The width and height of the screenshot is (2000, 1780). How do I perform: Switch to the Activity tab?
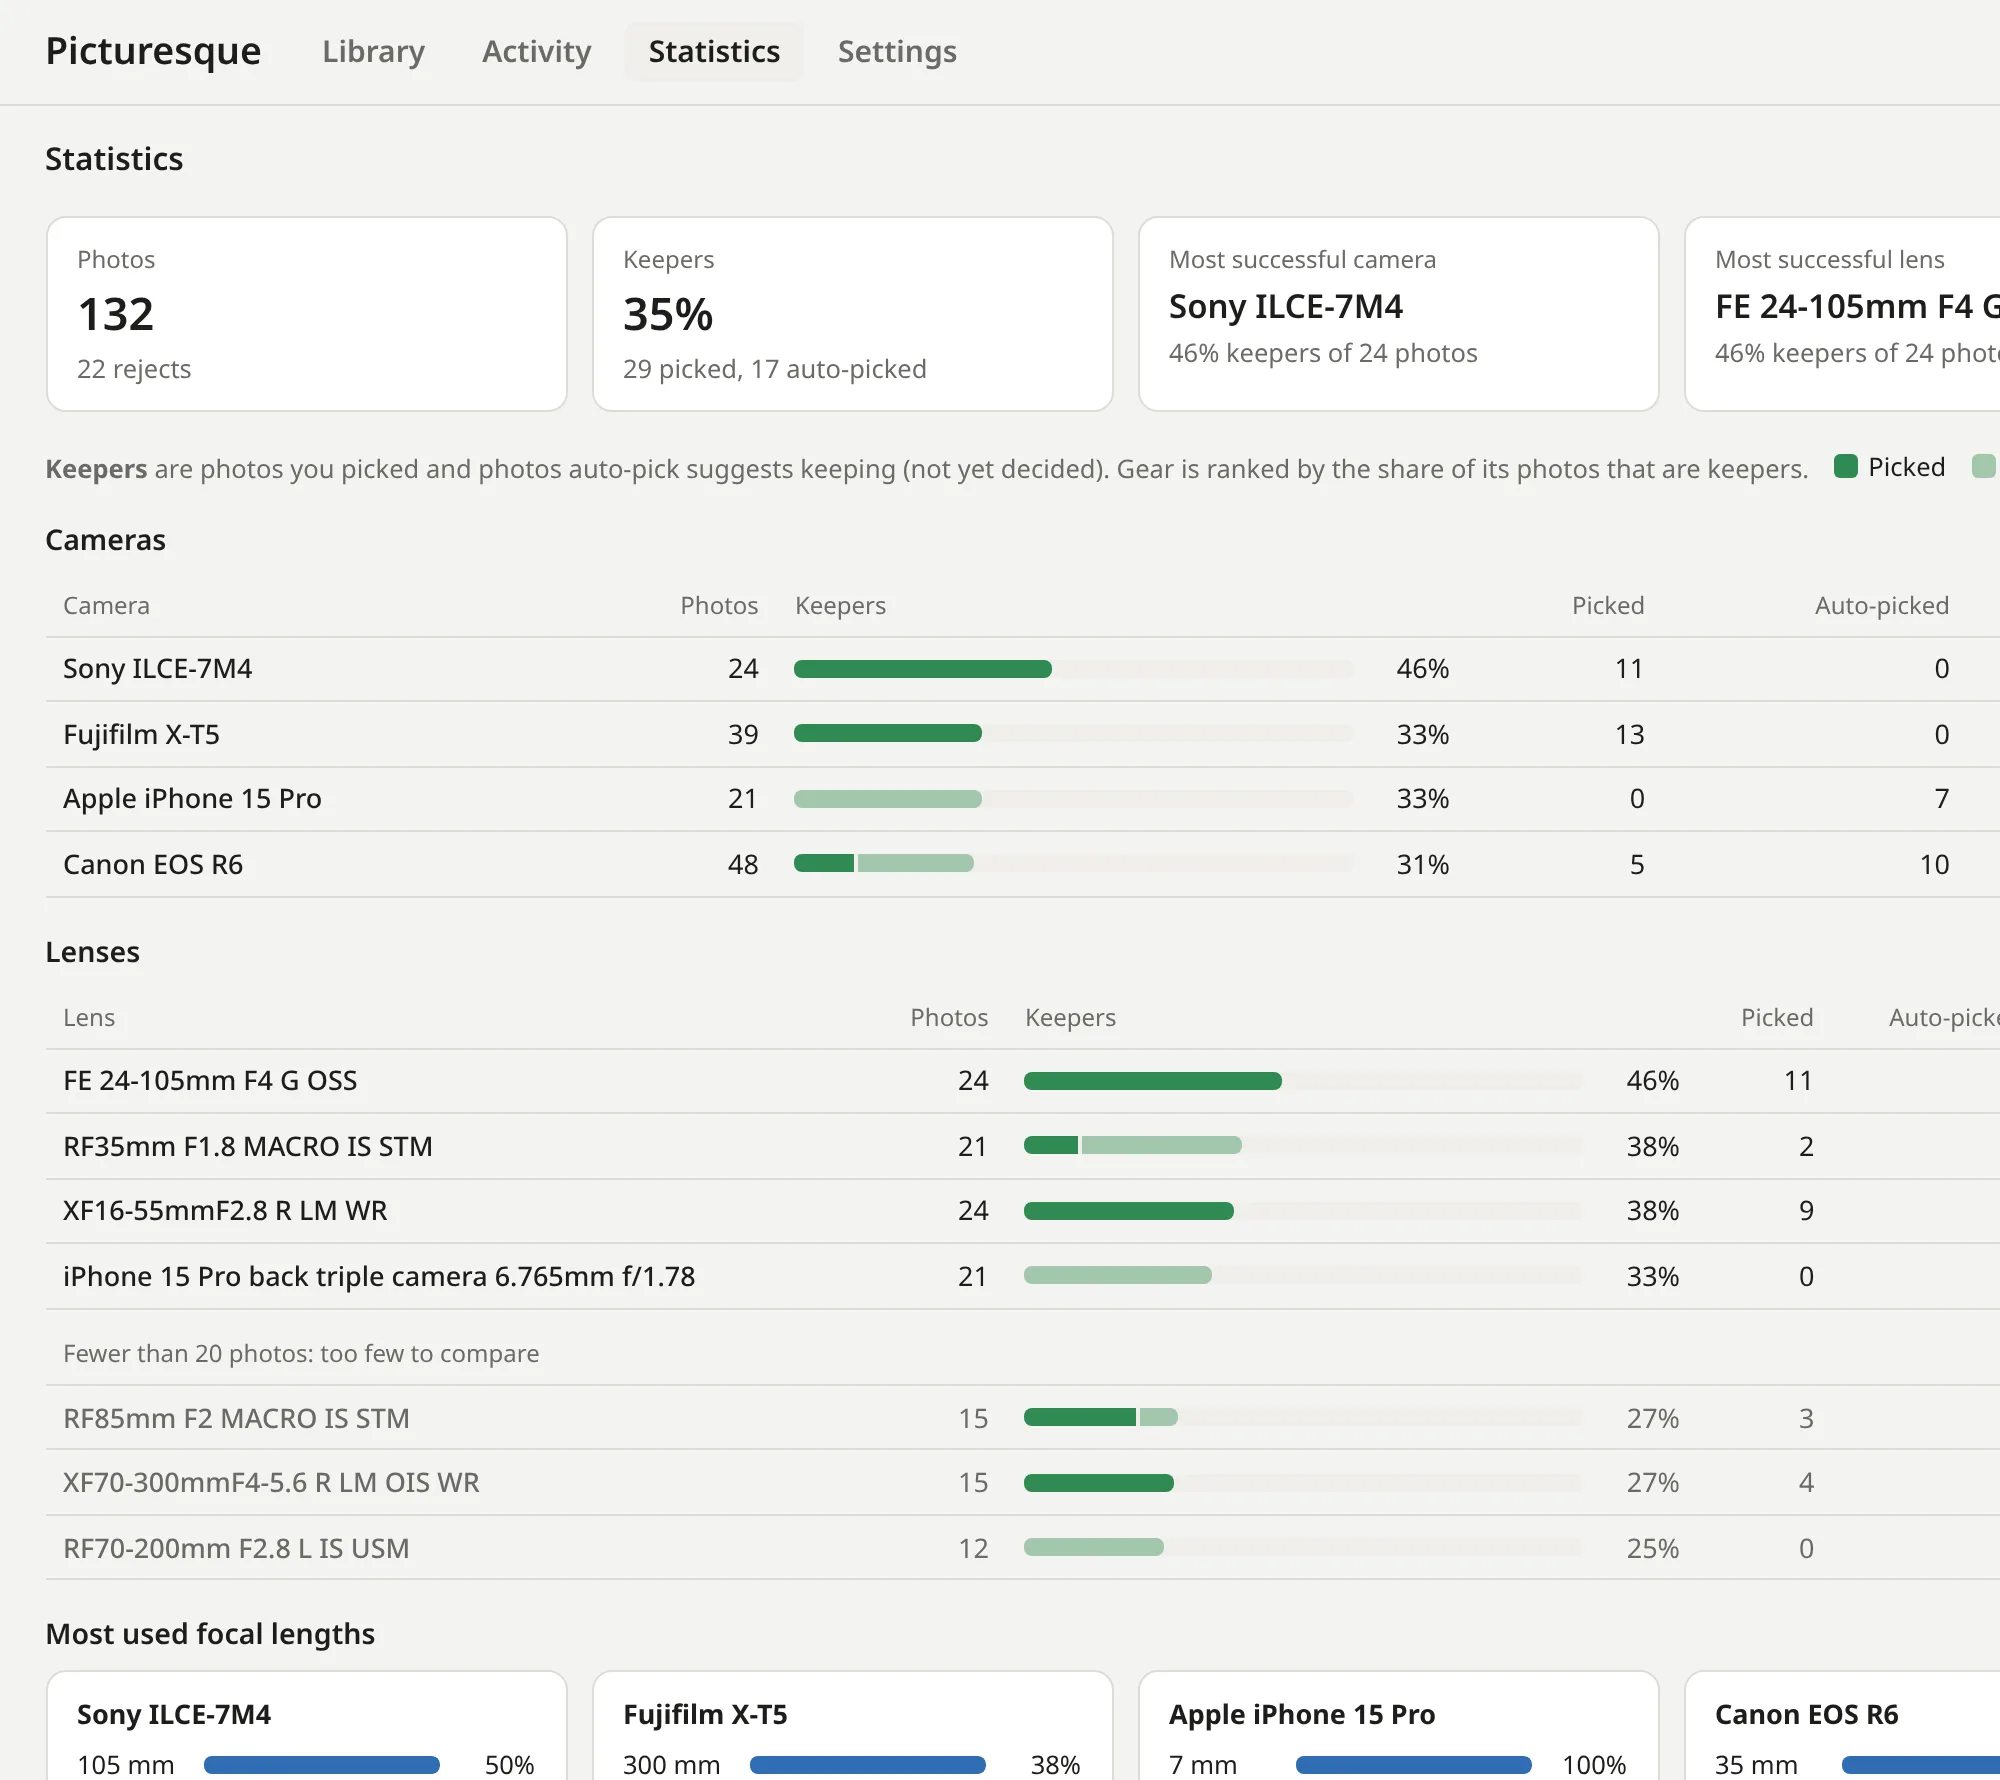(x=536, y=51)
